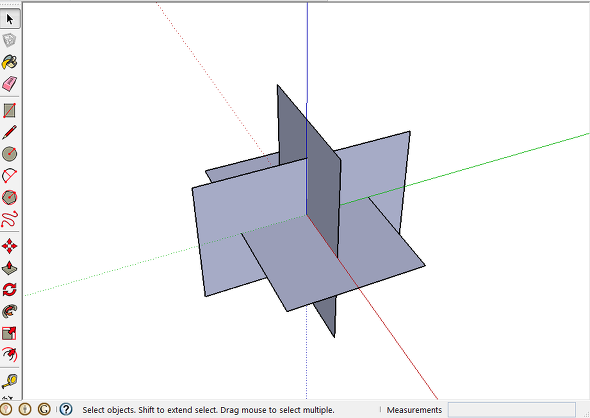
Task: Click the greyed Make Component icon
Action: 9,40
